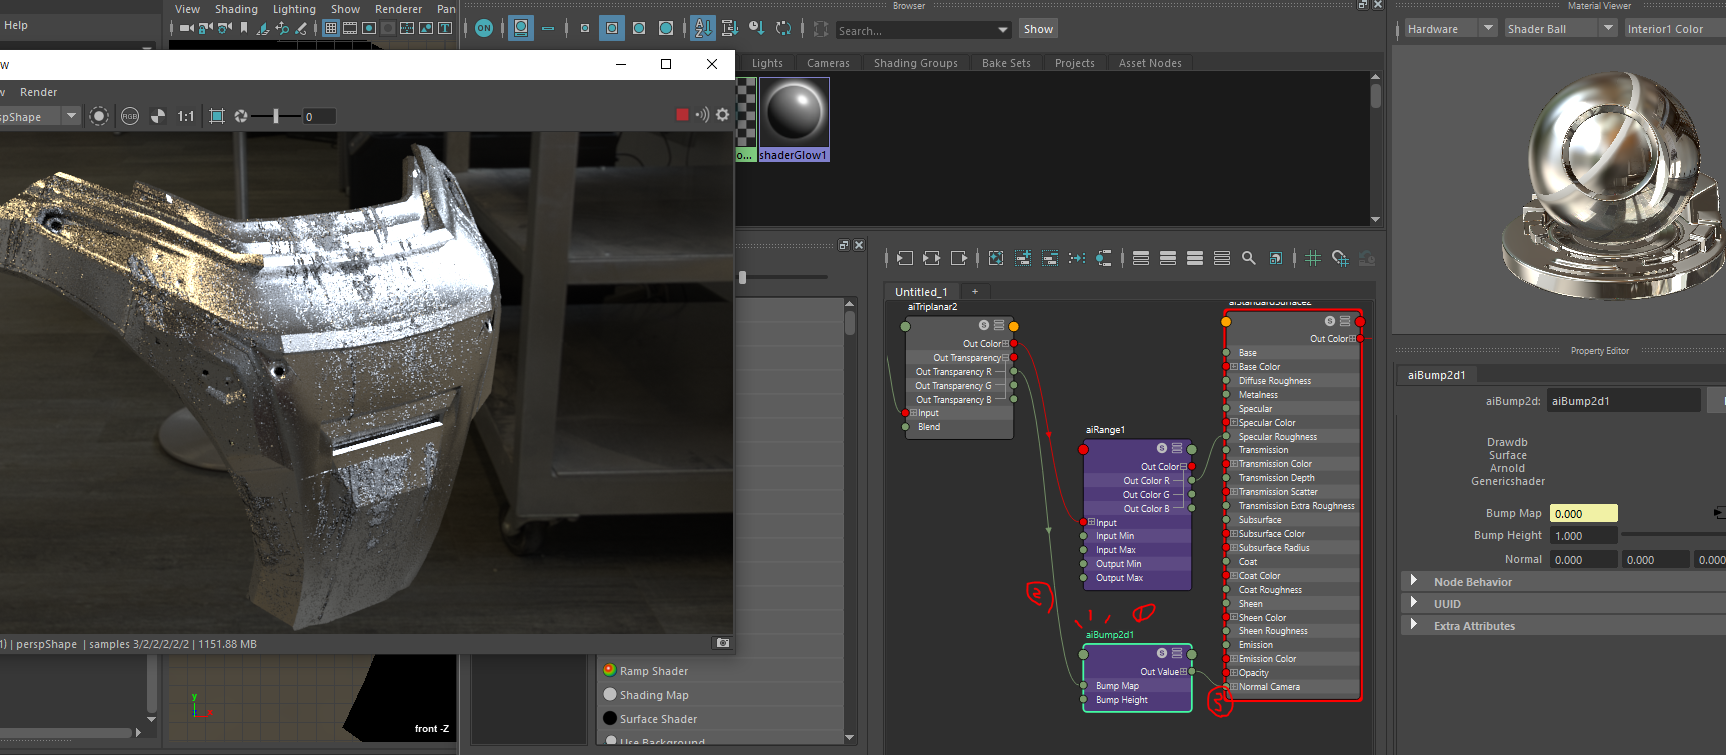Click the red stop render button

pos(682,115)
